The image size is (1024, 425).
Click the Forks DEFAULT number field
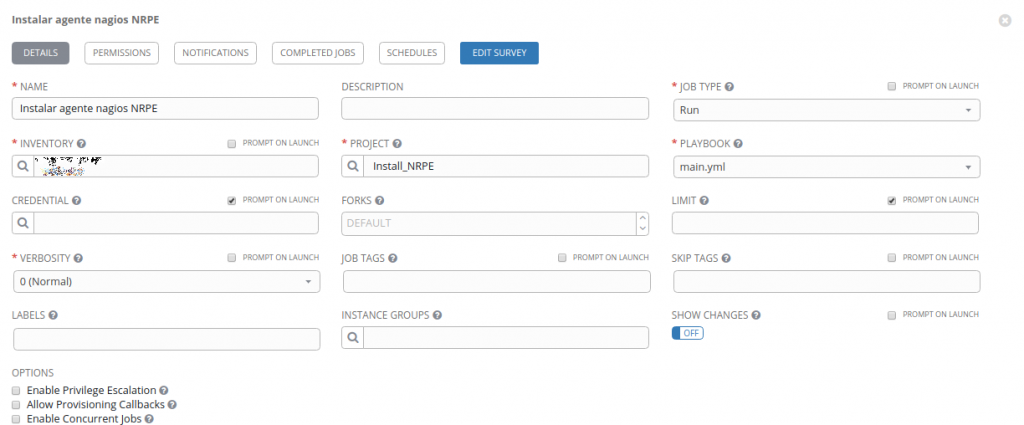[489, 223]
